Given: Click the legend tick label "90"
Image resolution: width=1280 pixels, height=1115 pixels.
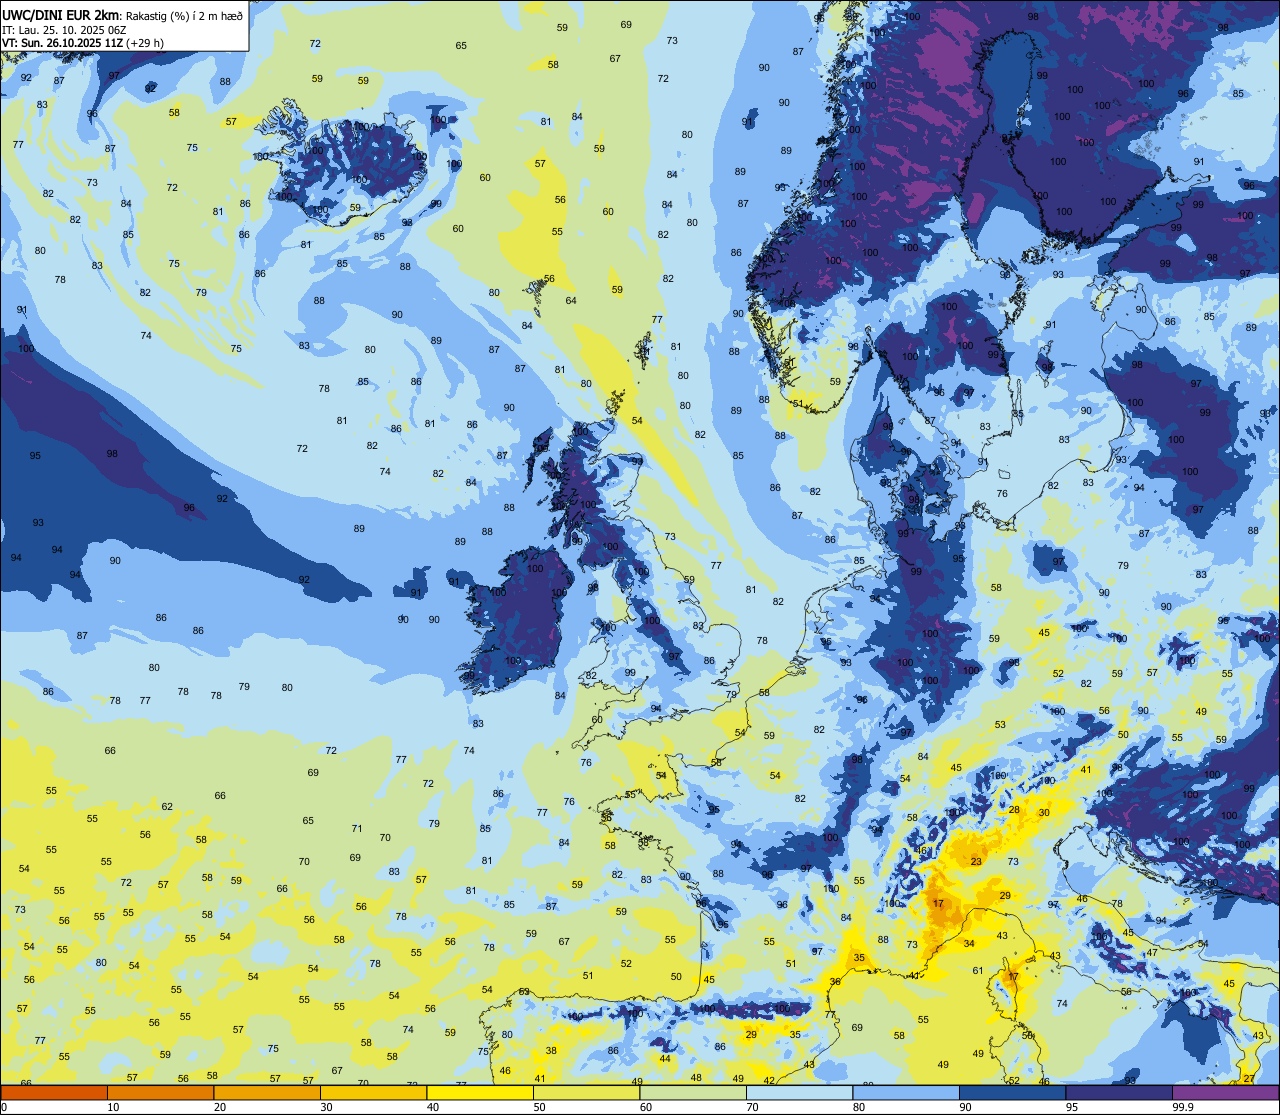Looking at the screenshot, I should coord(965,1107).
